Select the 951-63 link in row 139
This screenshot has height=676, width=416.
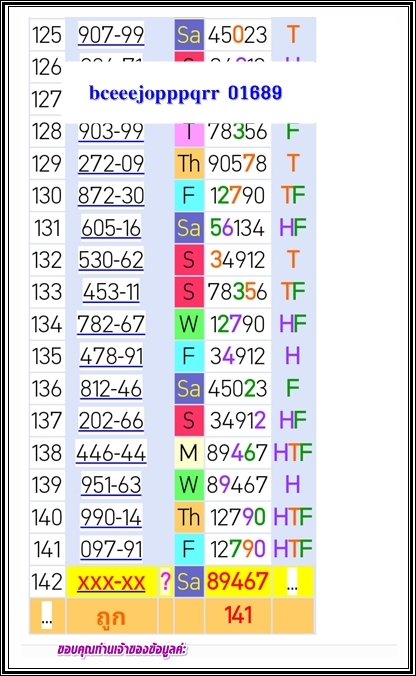coord(111,485)
